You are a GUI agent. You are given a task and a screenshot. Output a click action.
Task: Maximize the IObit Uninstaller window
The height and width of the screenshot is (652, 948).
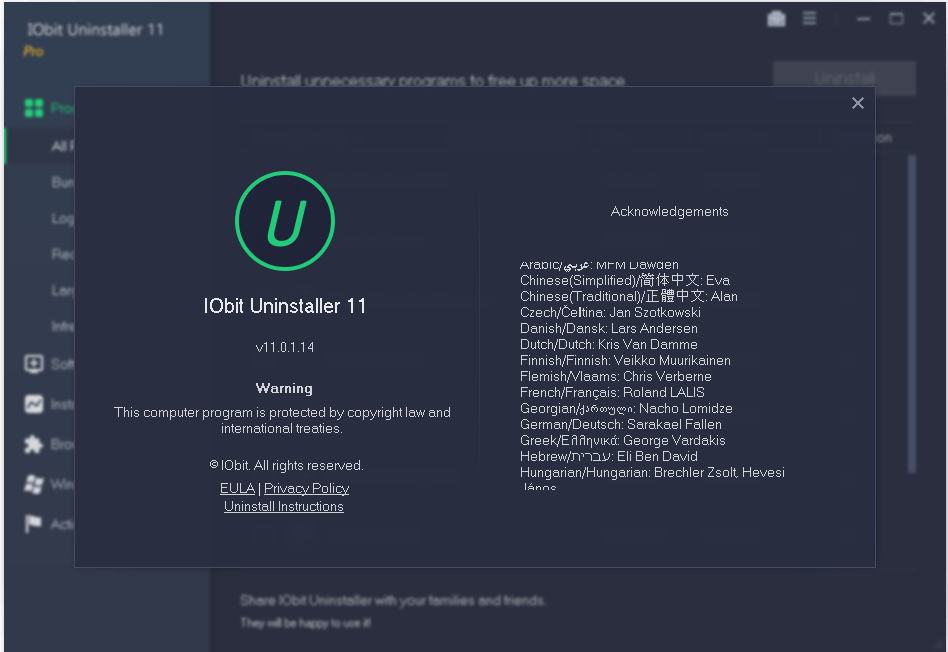[896, 19]
